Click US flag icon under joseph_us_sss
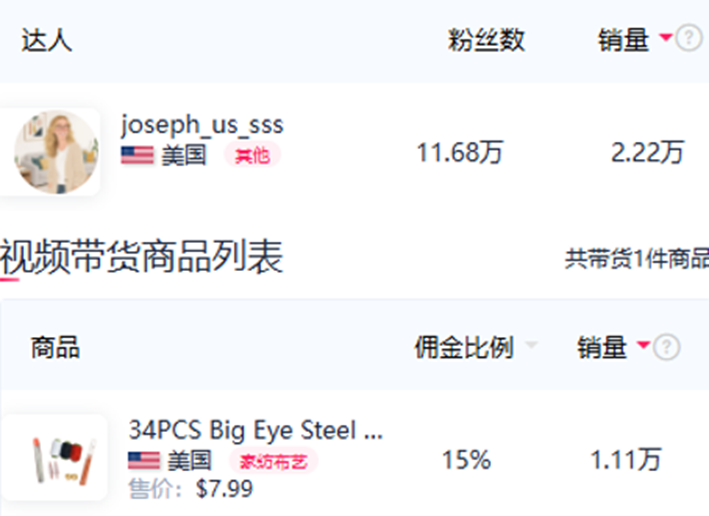Image resolution: width=709 pixels, height=516 pixels. 137,156
